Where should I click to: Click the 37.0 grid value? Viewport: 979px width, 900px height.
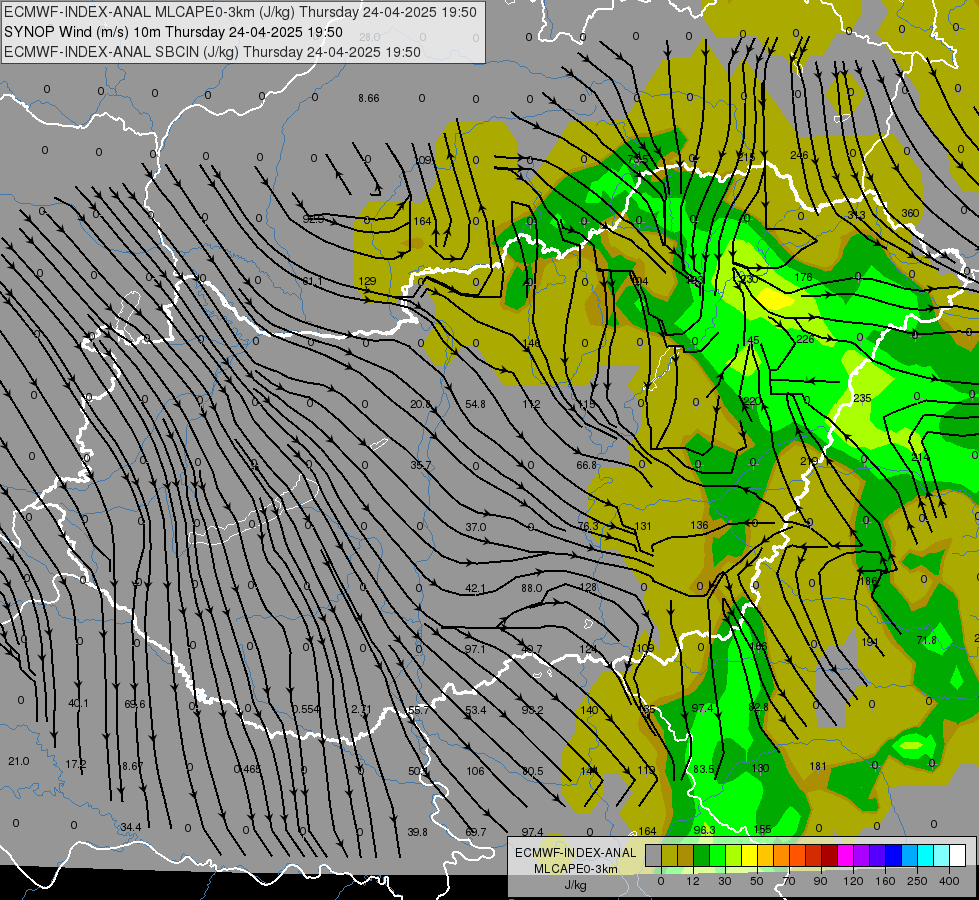point(476,527)
